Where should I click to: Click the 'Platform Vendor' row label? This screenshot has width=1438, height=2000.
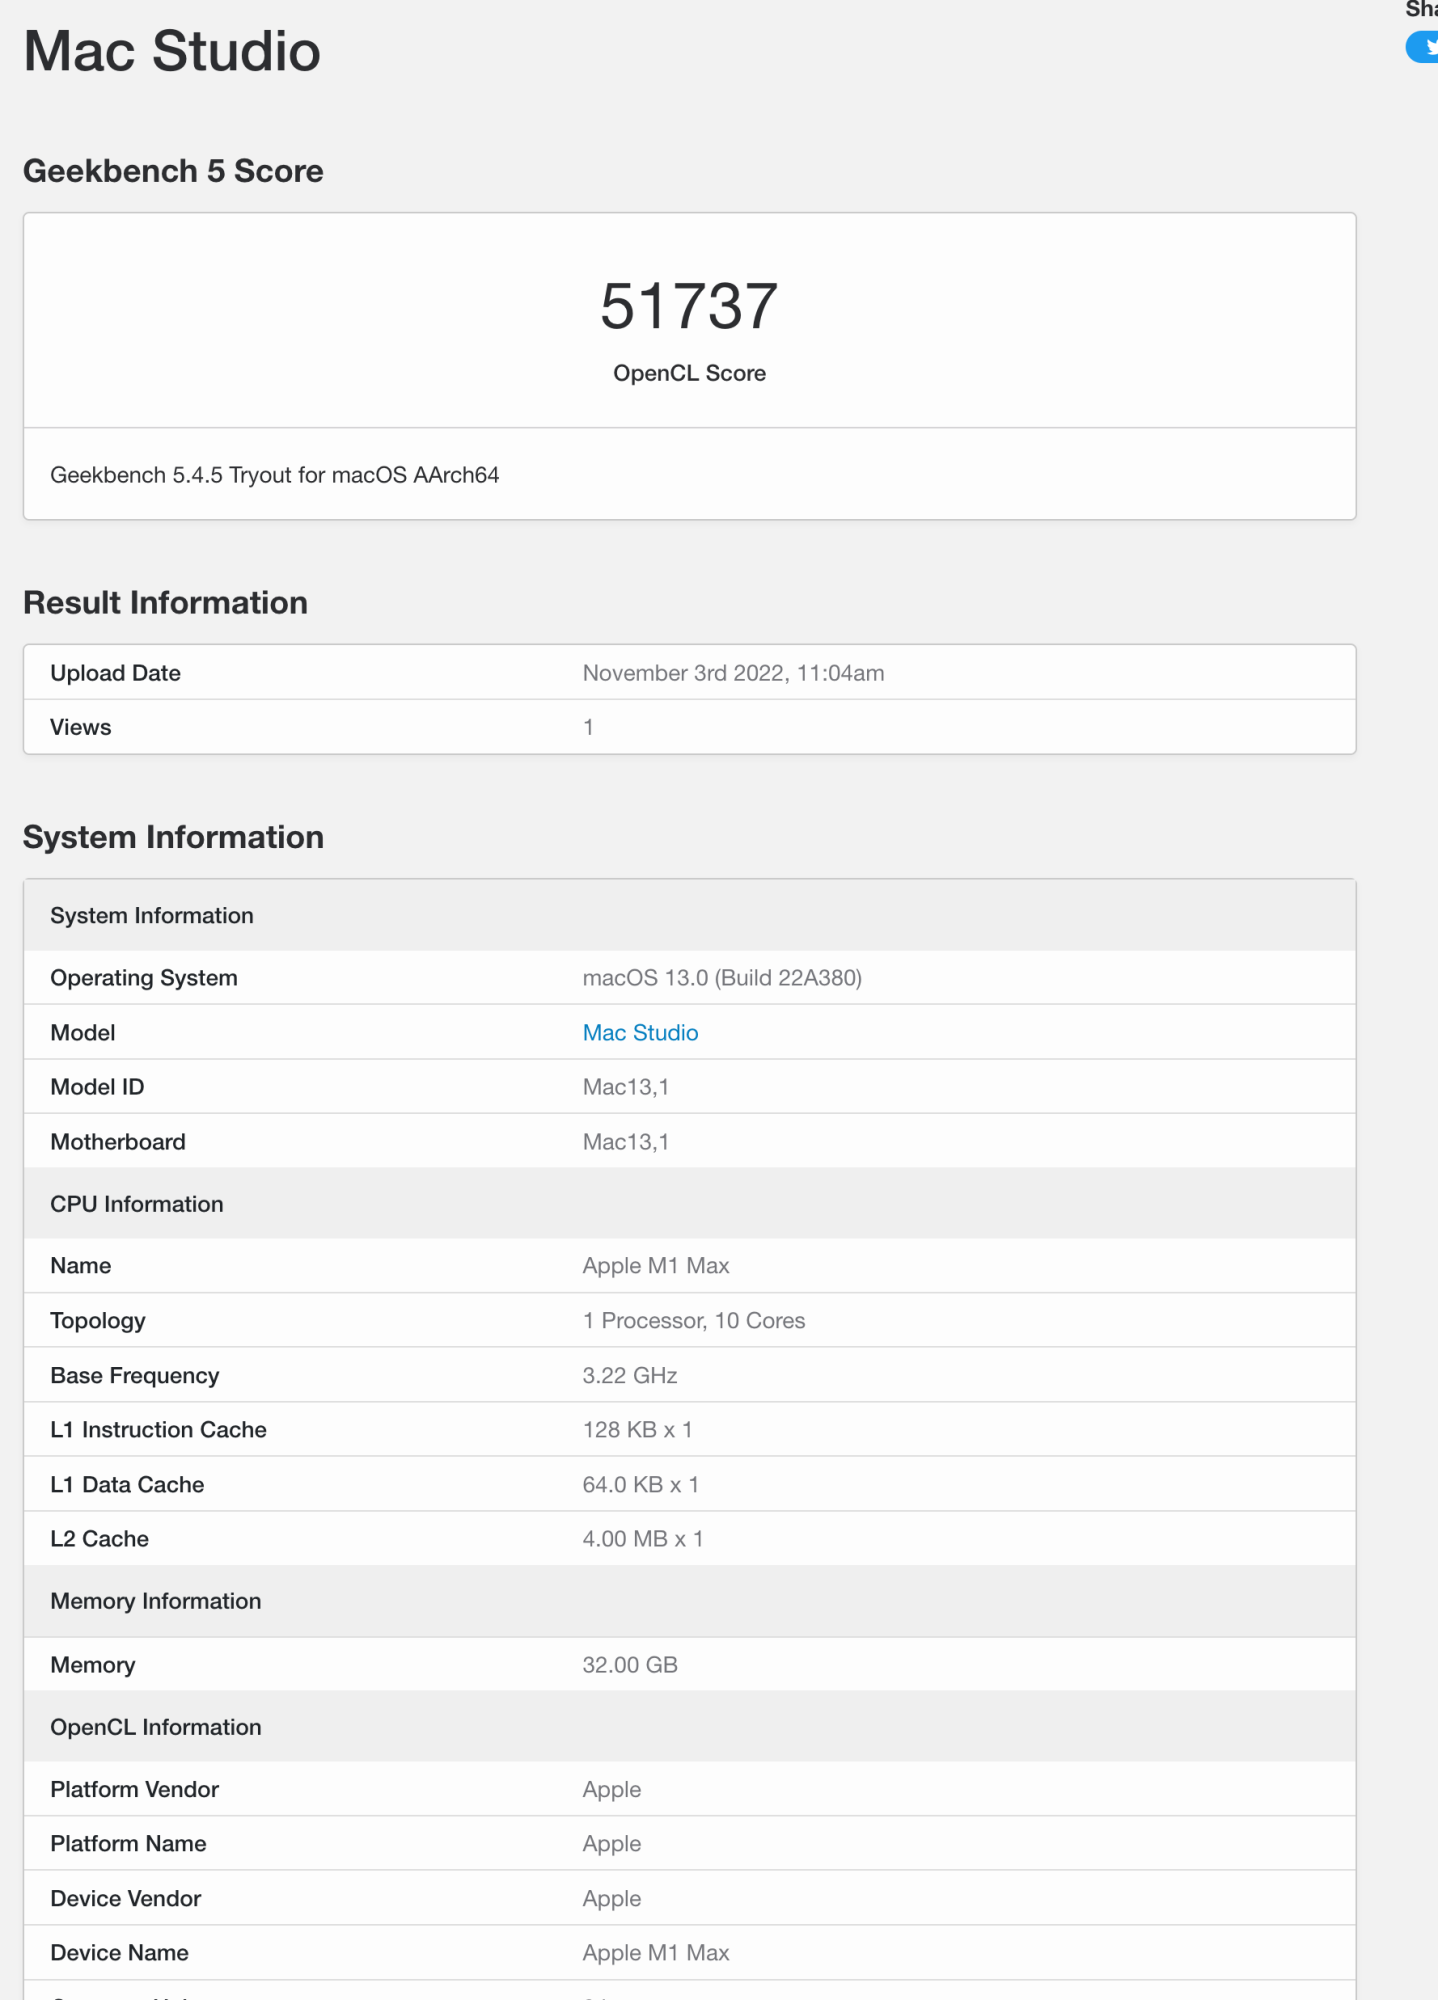coord(135,1790)
